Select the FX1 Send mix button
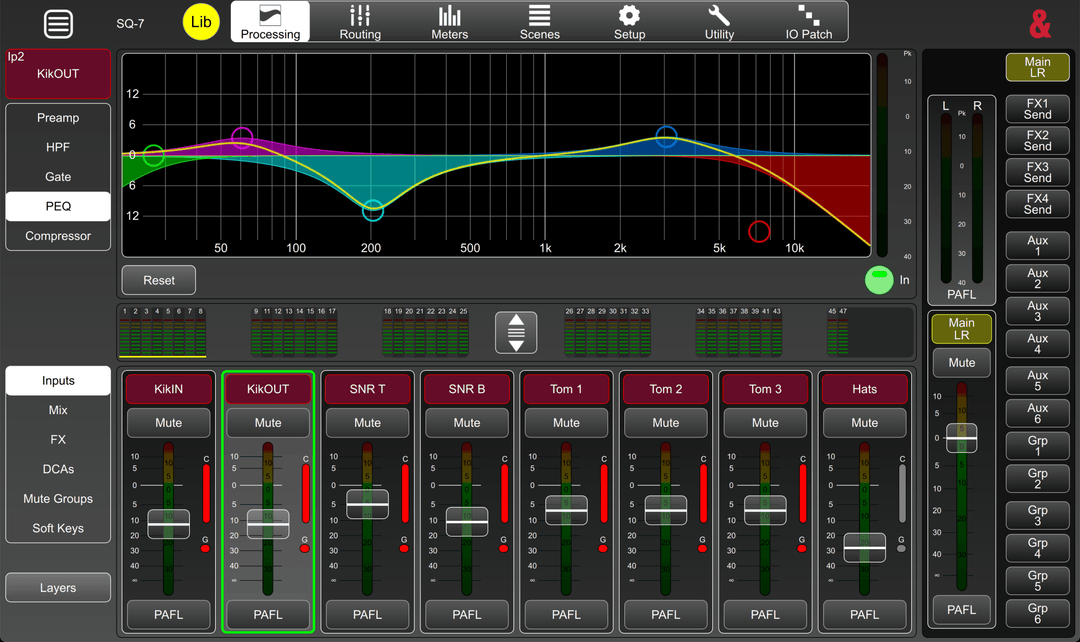 tap(1037, 109)
